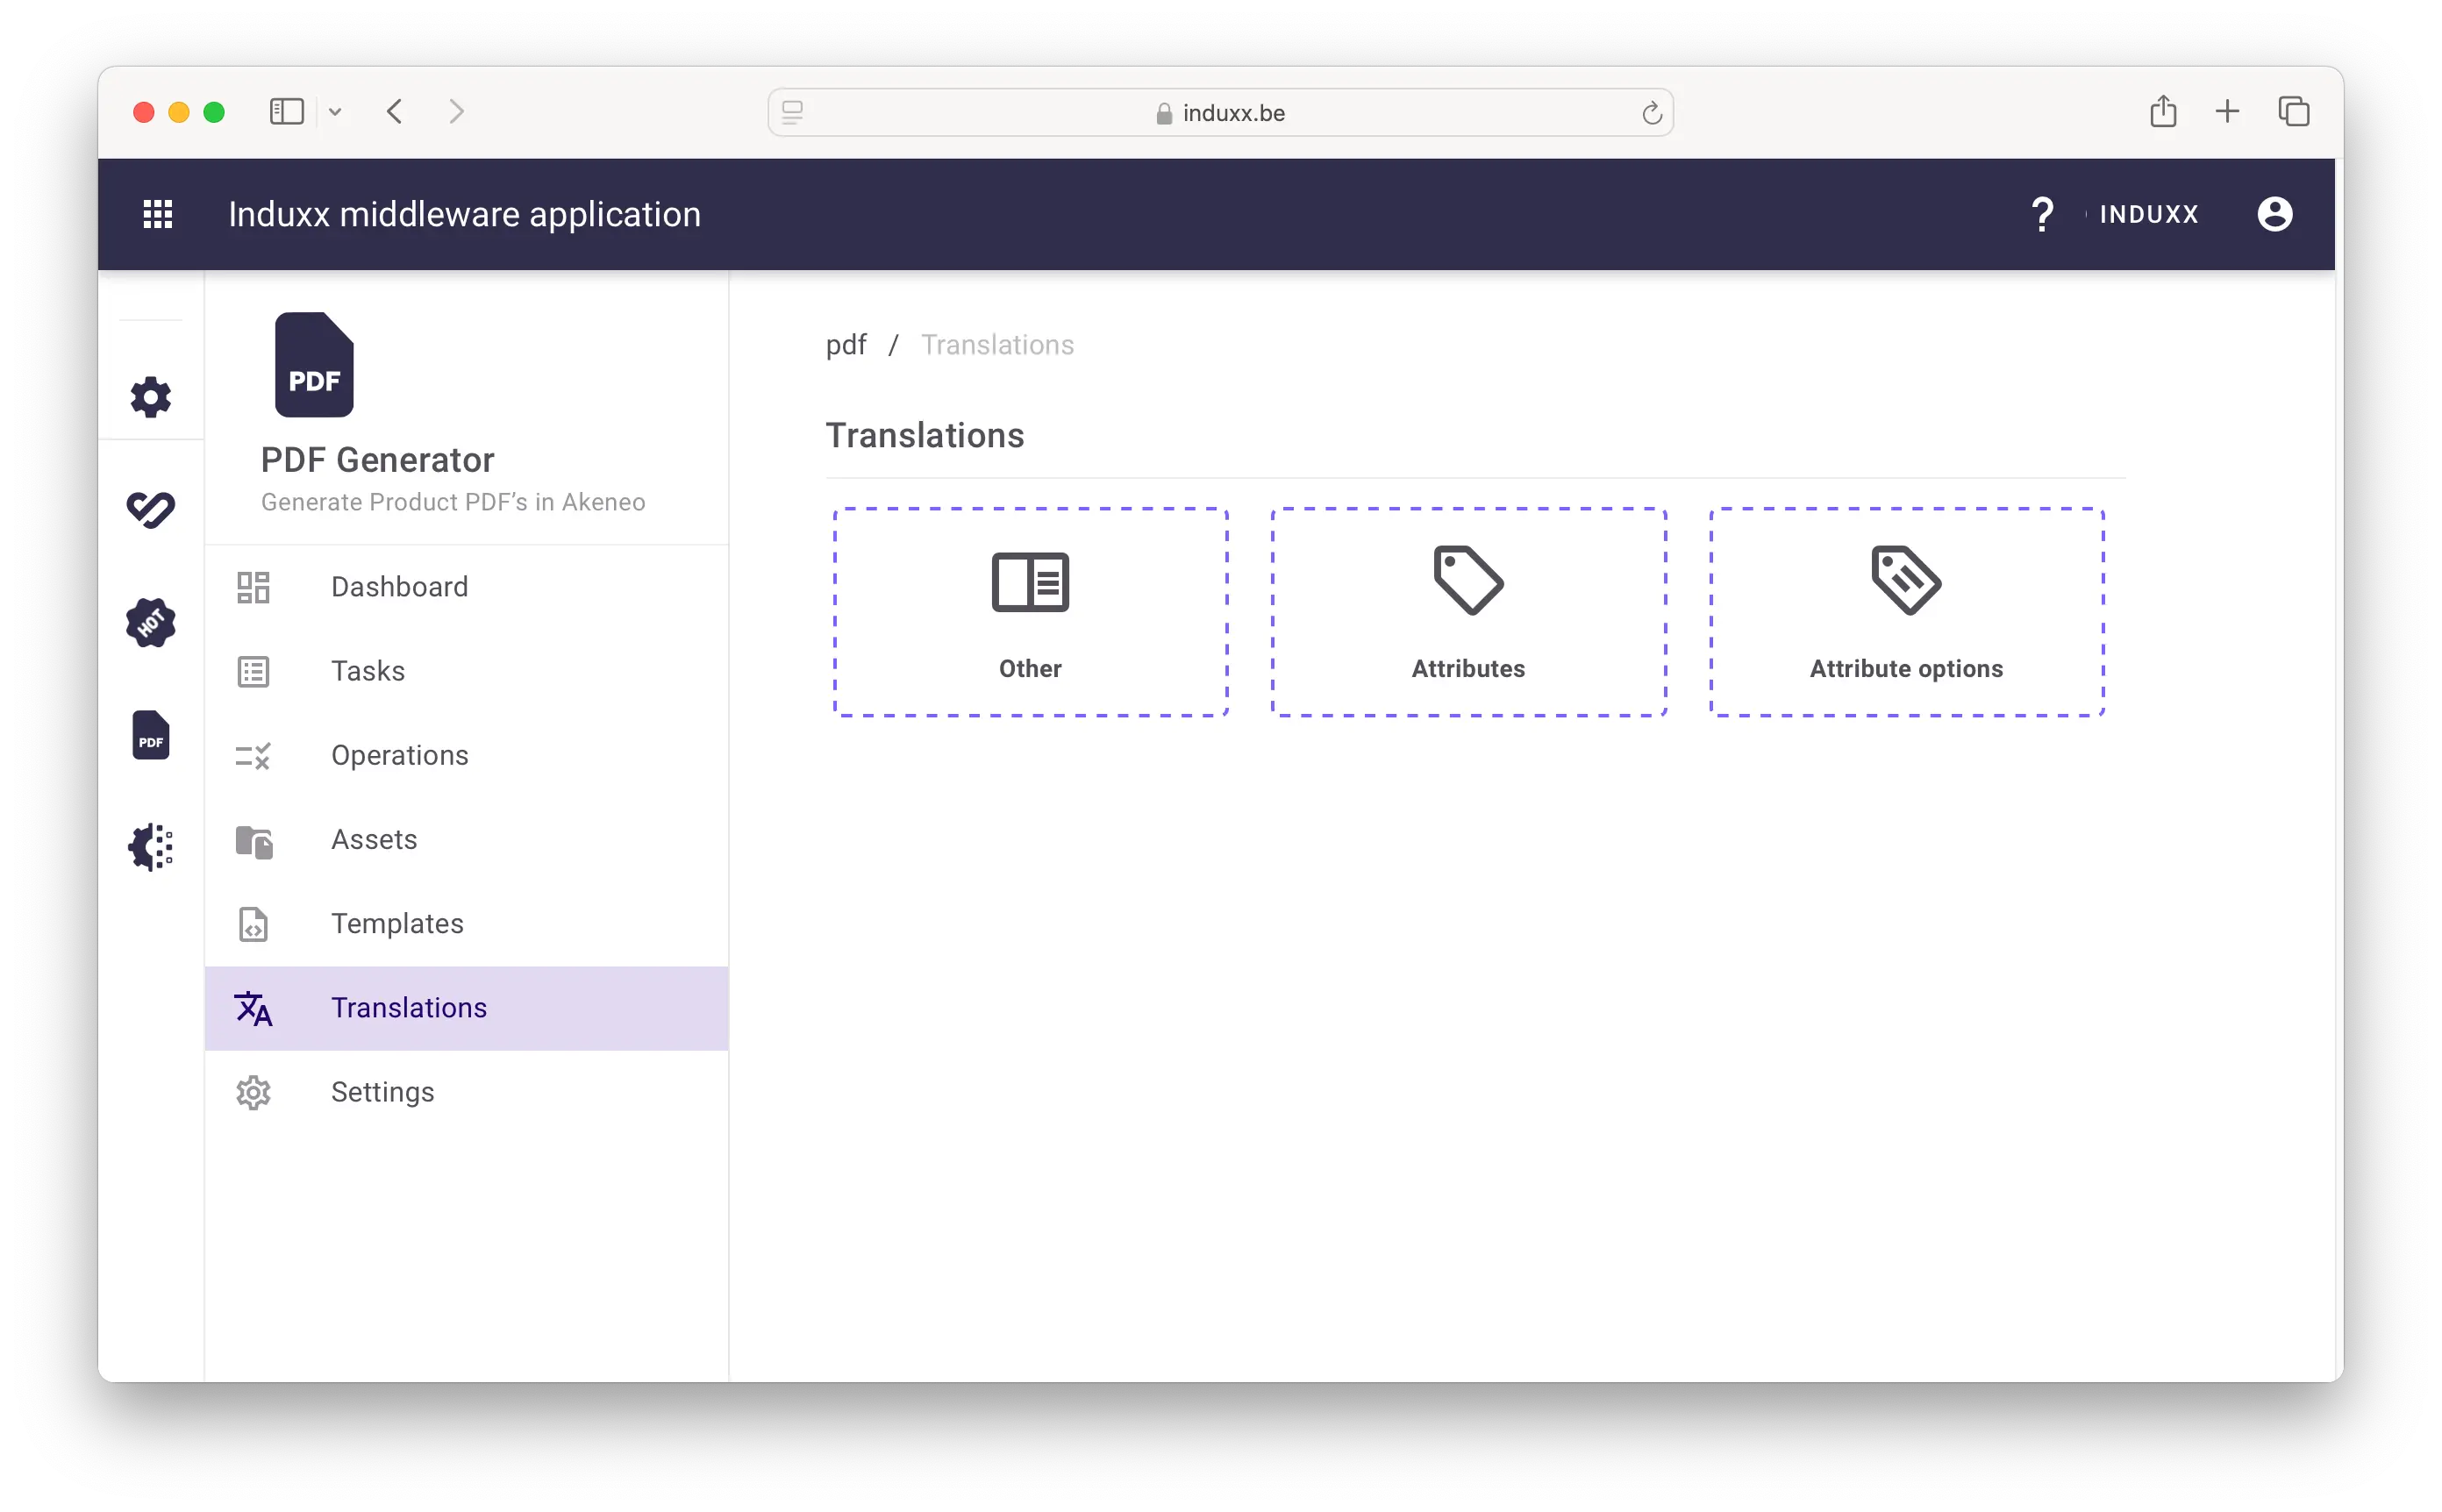The width and height of the screenshot is (2442, 1512).
Task: Click the pdf breadcrumb link
Action: [x=846, y=345]
